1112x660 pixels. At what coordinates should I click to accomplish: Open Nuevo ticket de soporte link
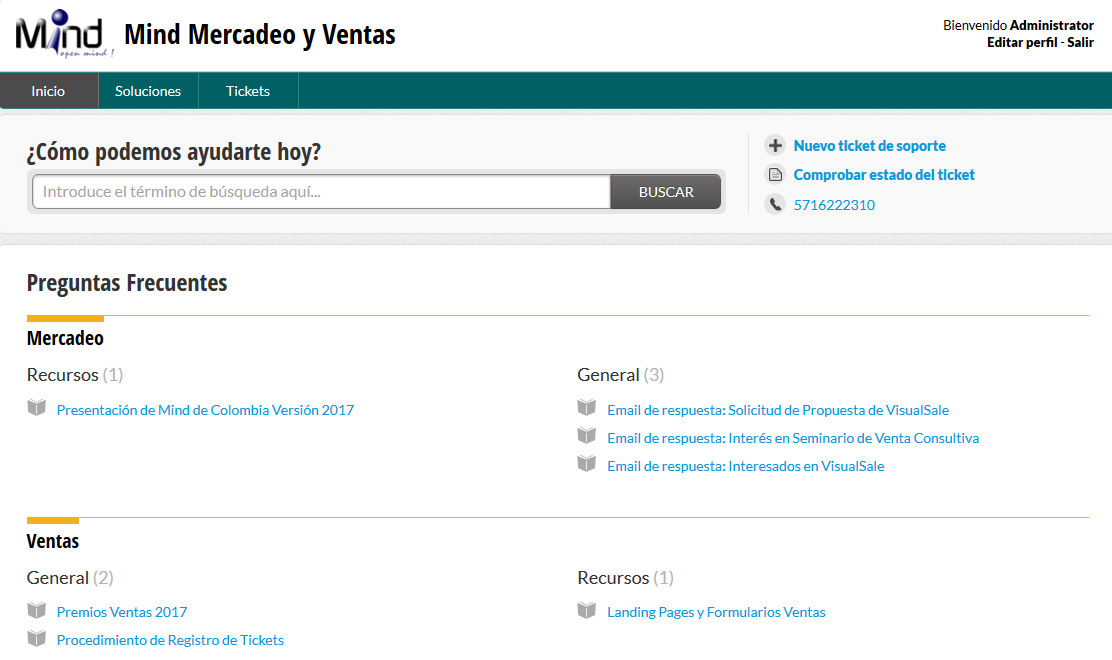(869, 145)
